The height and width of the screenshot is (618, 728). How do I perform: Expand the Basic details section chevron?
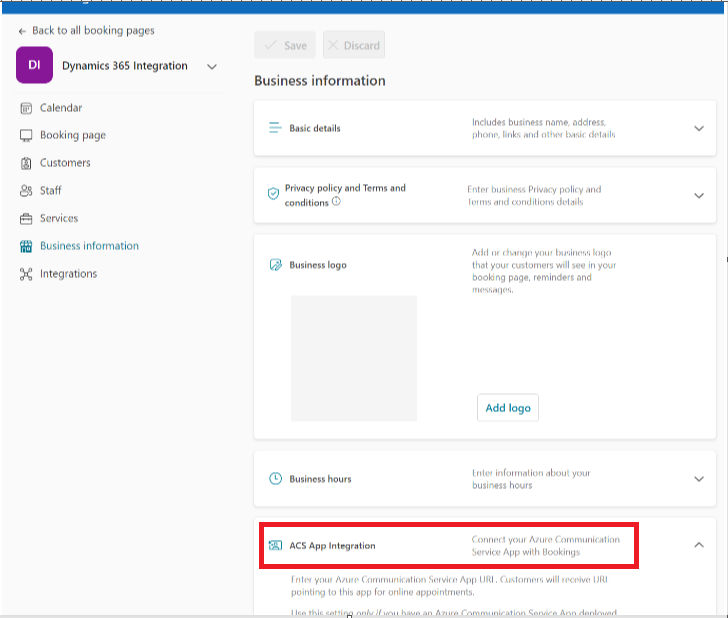[x=699, y=129]
